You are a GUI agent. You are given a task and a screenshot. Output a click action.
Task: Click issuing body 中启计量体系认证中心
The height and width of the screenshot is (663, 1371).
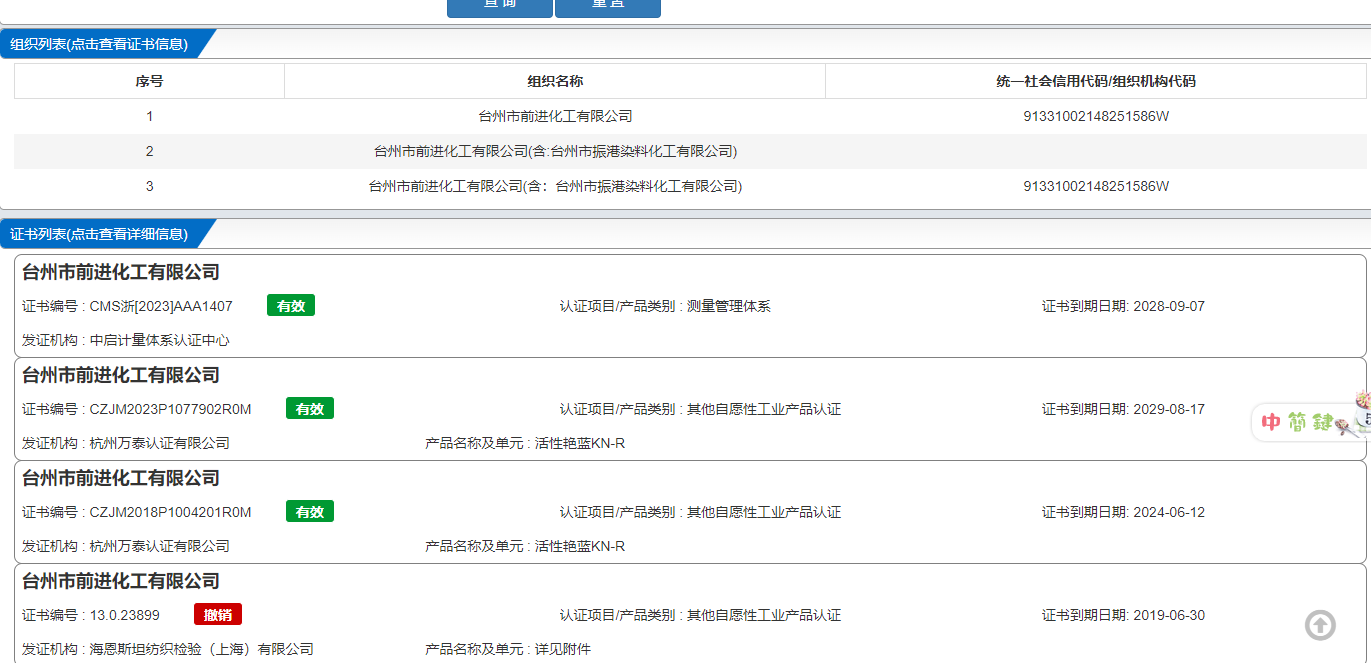tap(160, 340)
